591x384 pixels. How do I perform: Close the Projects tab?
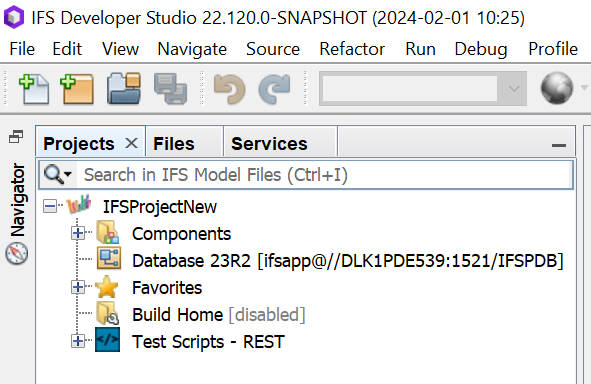point(131,144)
